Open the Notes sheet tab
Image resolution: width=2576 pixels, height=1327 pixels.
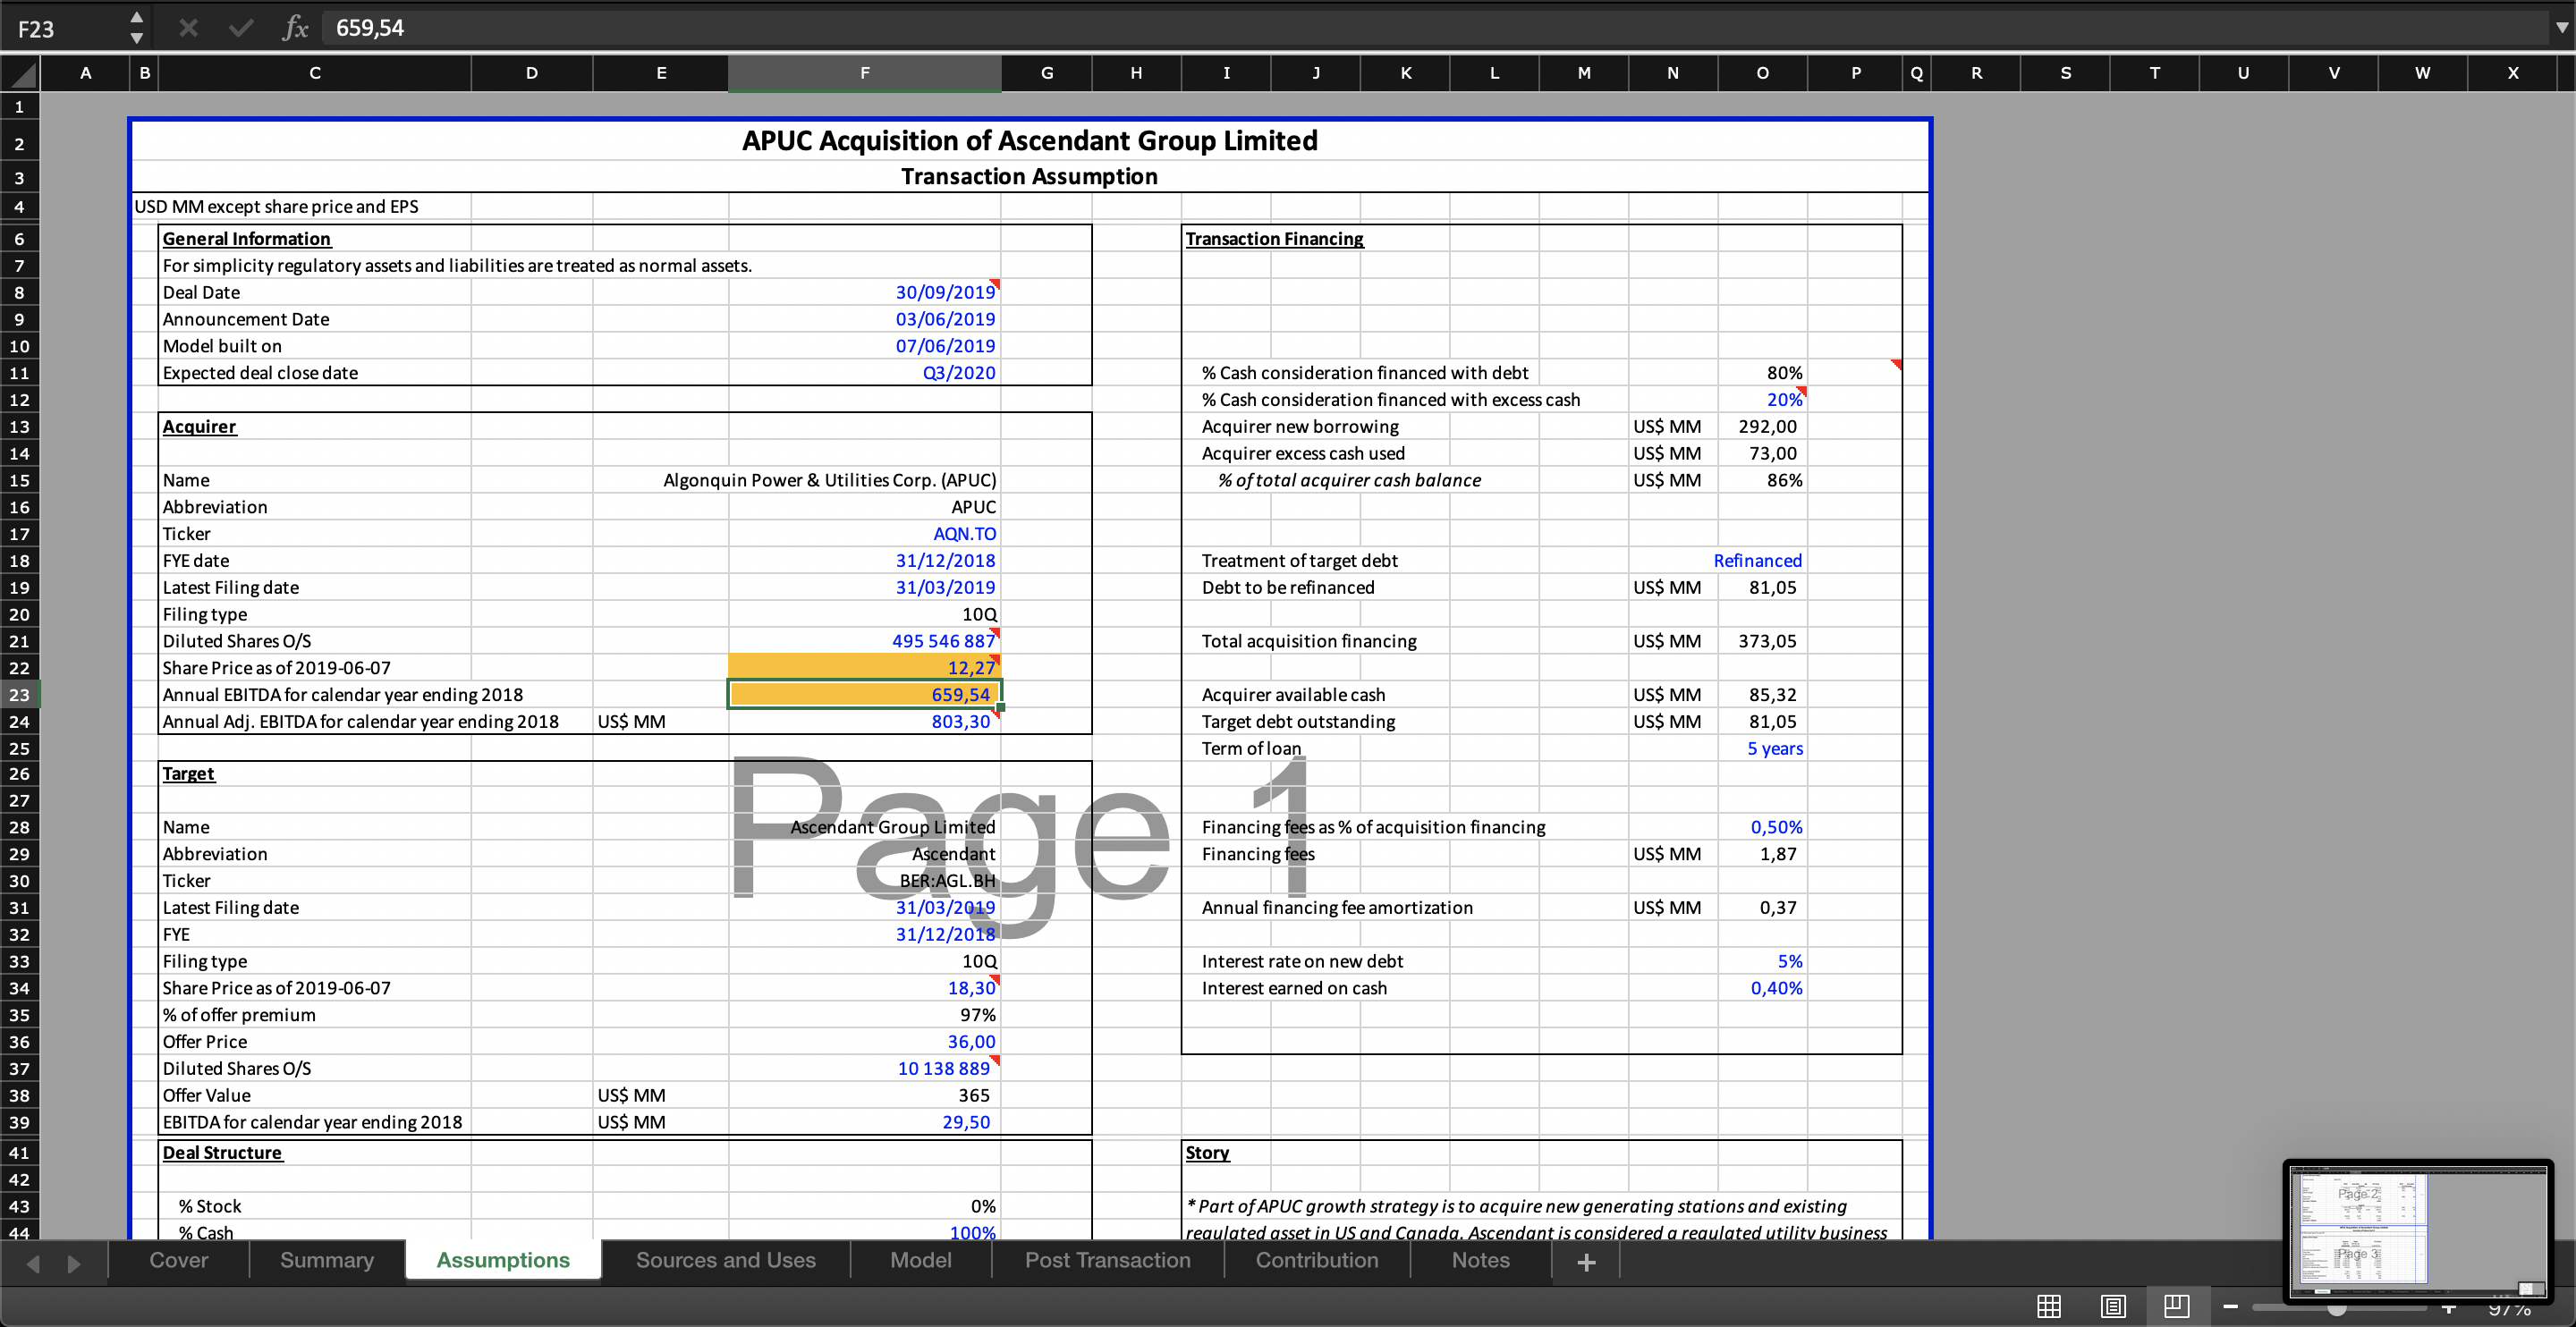[1481, 1260]
